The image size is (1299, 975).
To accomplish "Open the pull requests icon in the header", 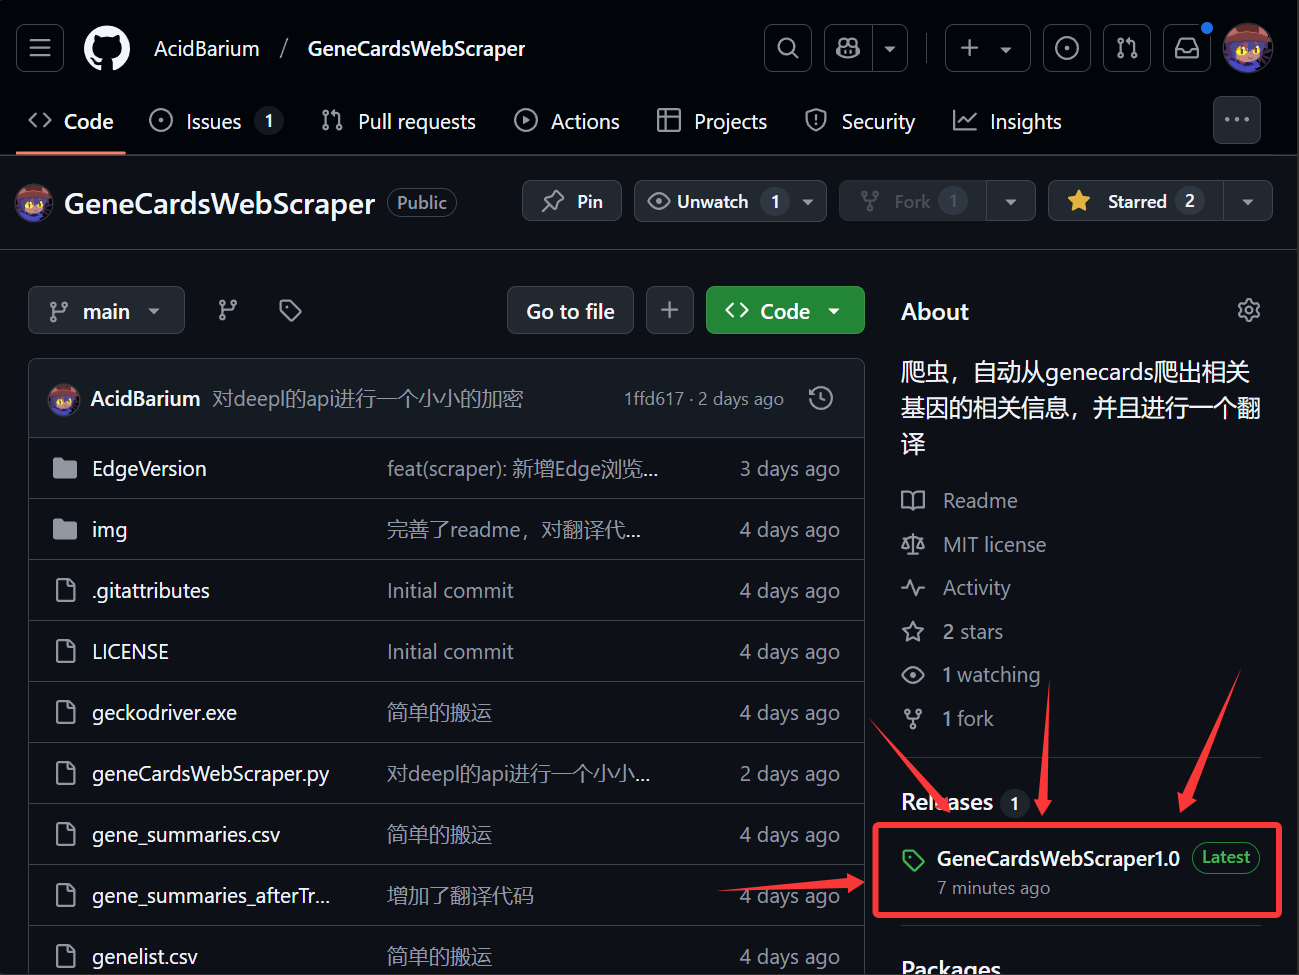I will [1127, 48].
